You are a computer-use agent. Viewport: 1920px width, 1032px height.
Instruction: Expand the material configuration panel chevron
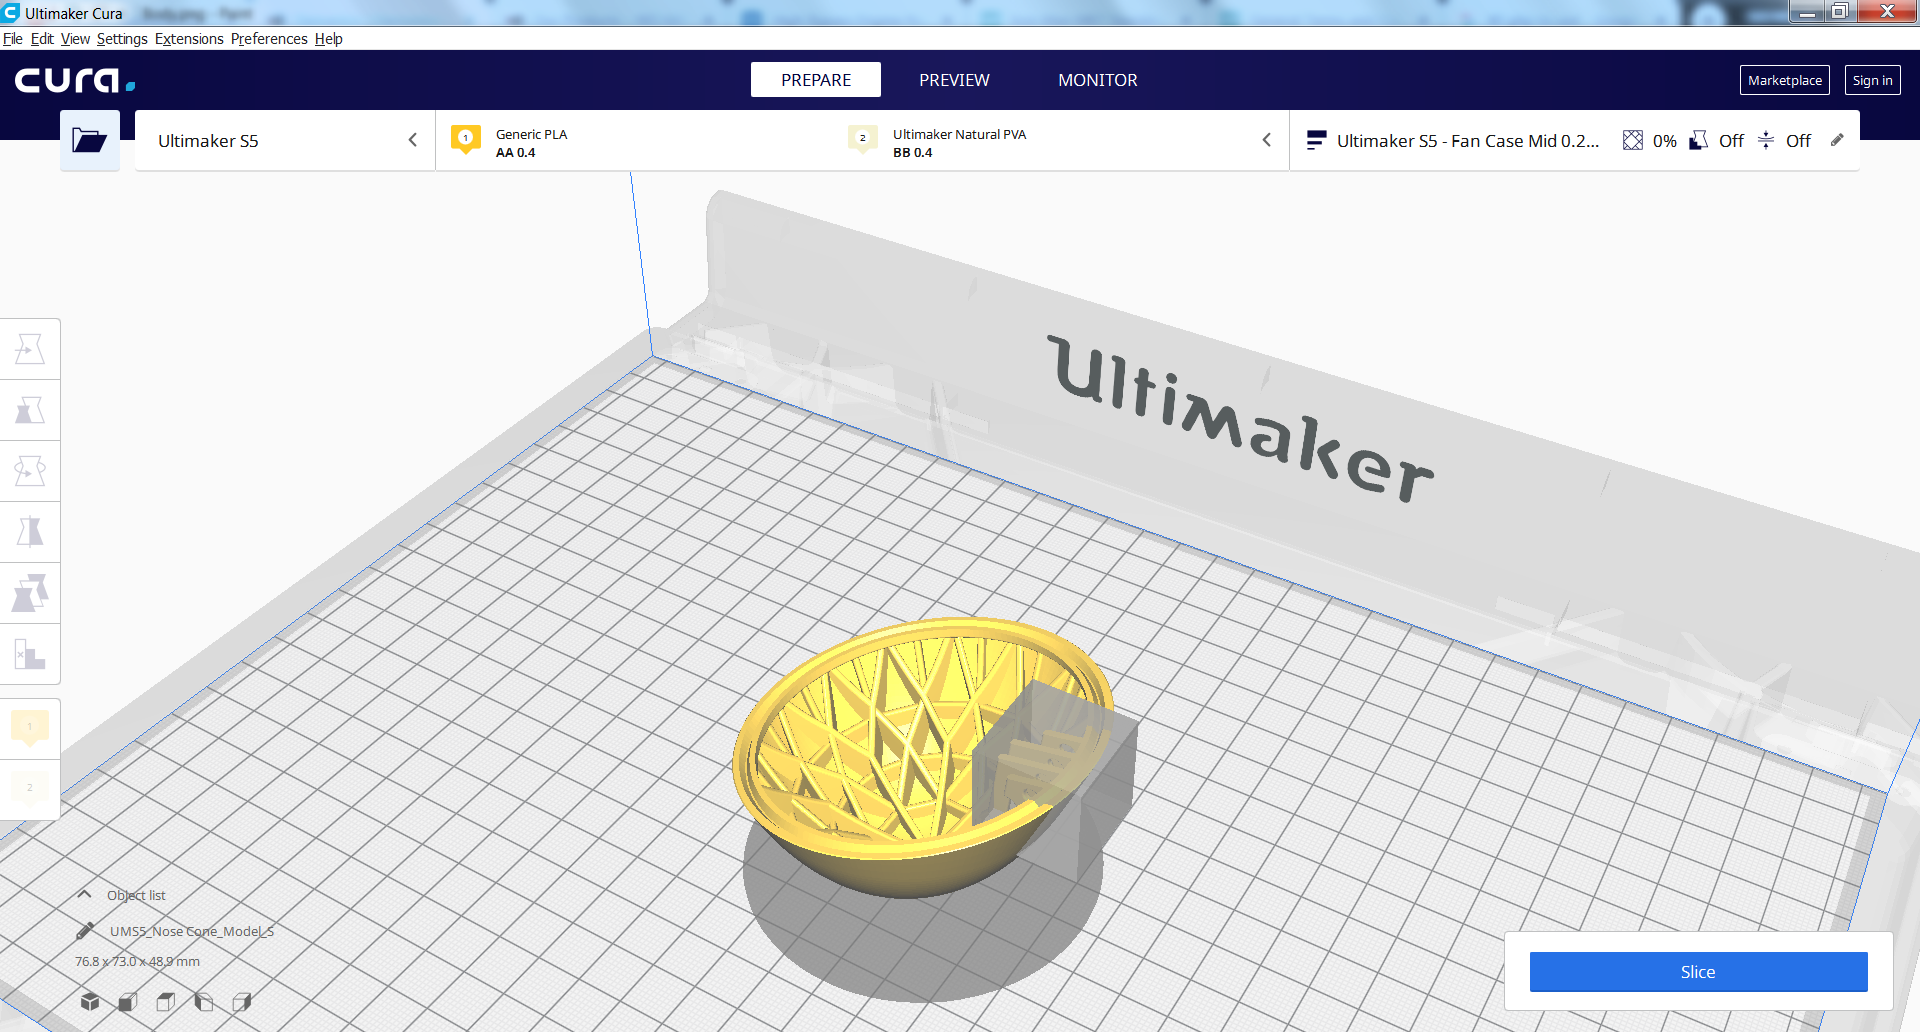coord(1266,141)
